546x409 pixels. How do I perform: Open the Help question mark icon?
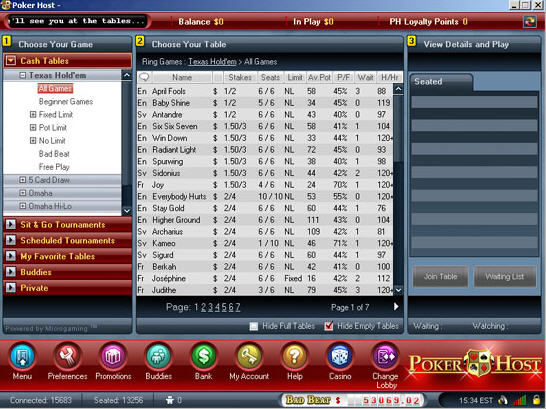(295, 356)
